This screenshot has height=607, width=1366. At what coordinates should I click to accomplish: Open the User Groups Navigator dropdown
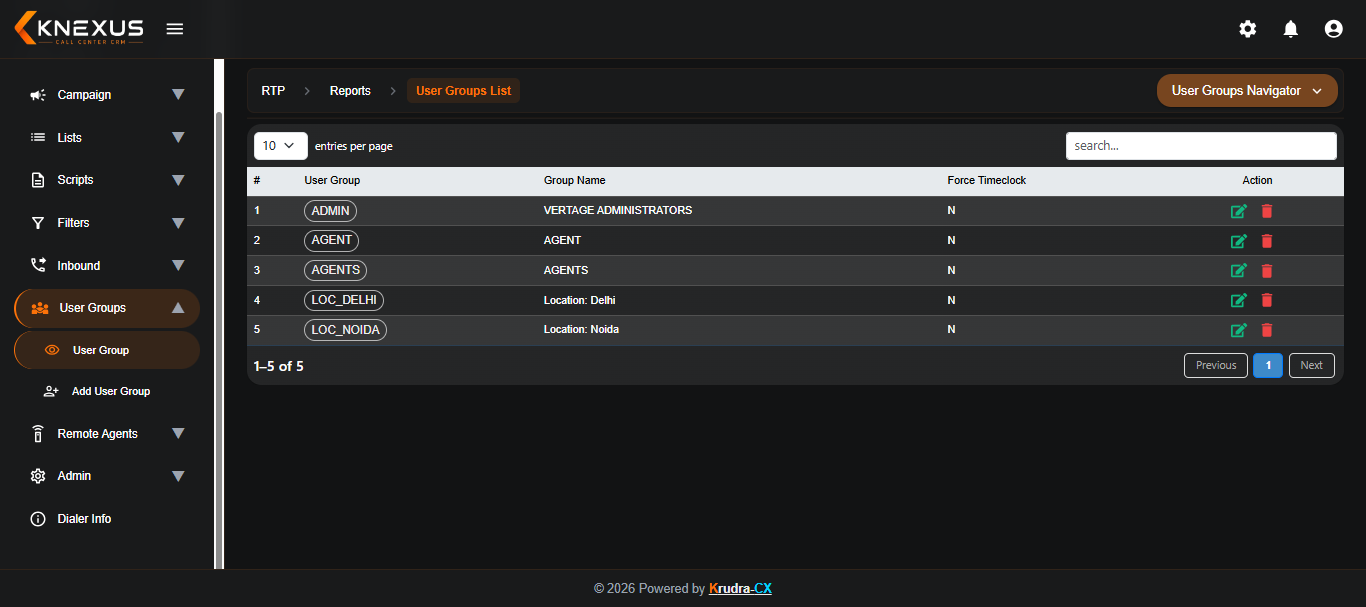(x=1247, y=91)
